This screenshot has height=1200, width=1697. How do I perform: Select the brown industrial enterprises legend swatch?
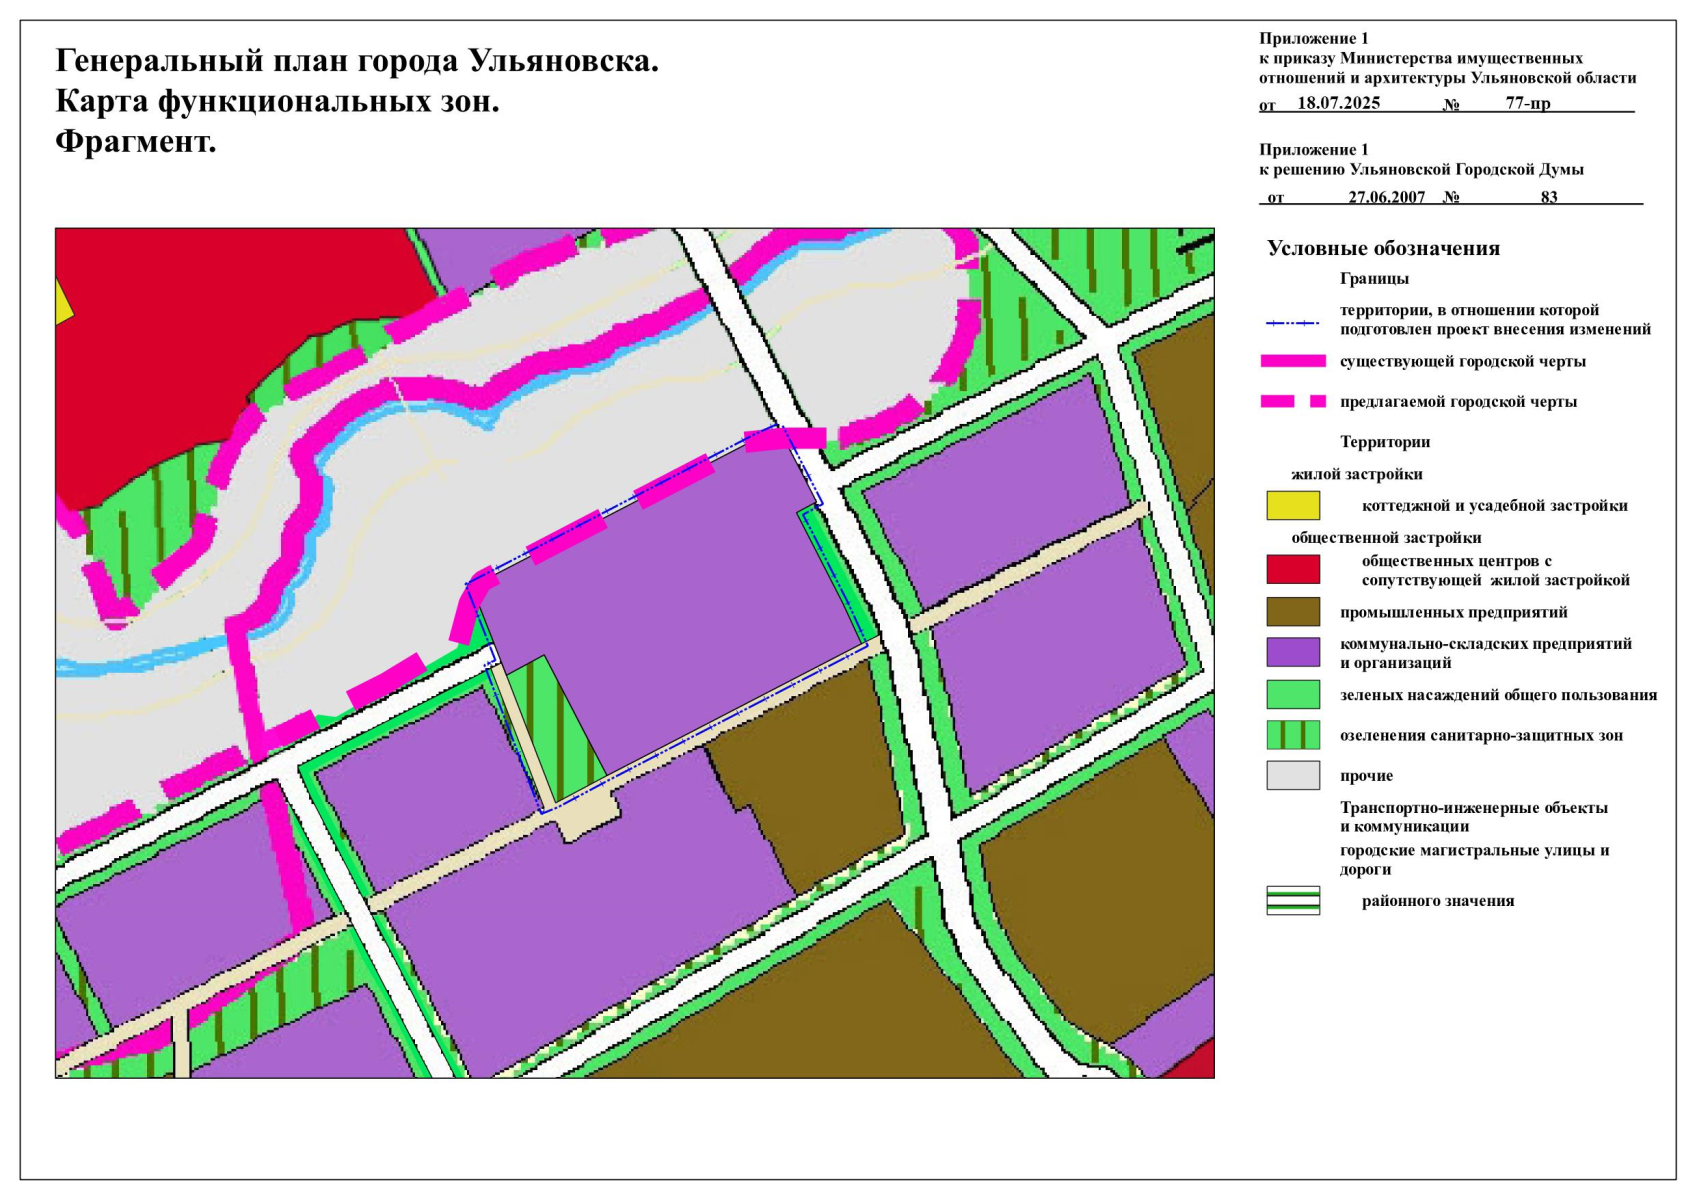pyautogui.click(x=1292, y=611)
